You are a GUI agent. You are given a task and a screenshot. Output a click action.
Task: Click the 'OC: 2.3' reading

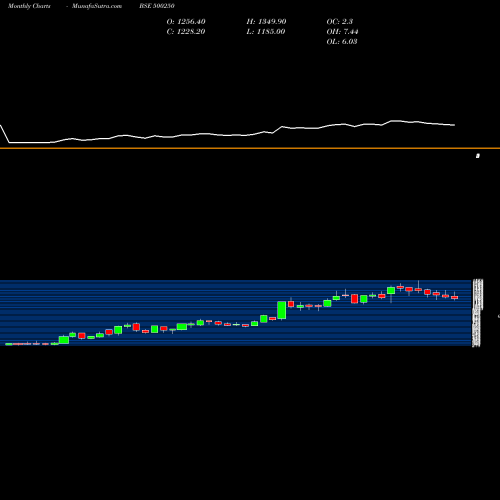coord(340,22)
